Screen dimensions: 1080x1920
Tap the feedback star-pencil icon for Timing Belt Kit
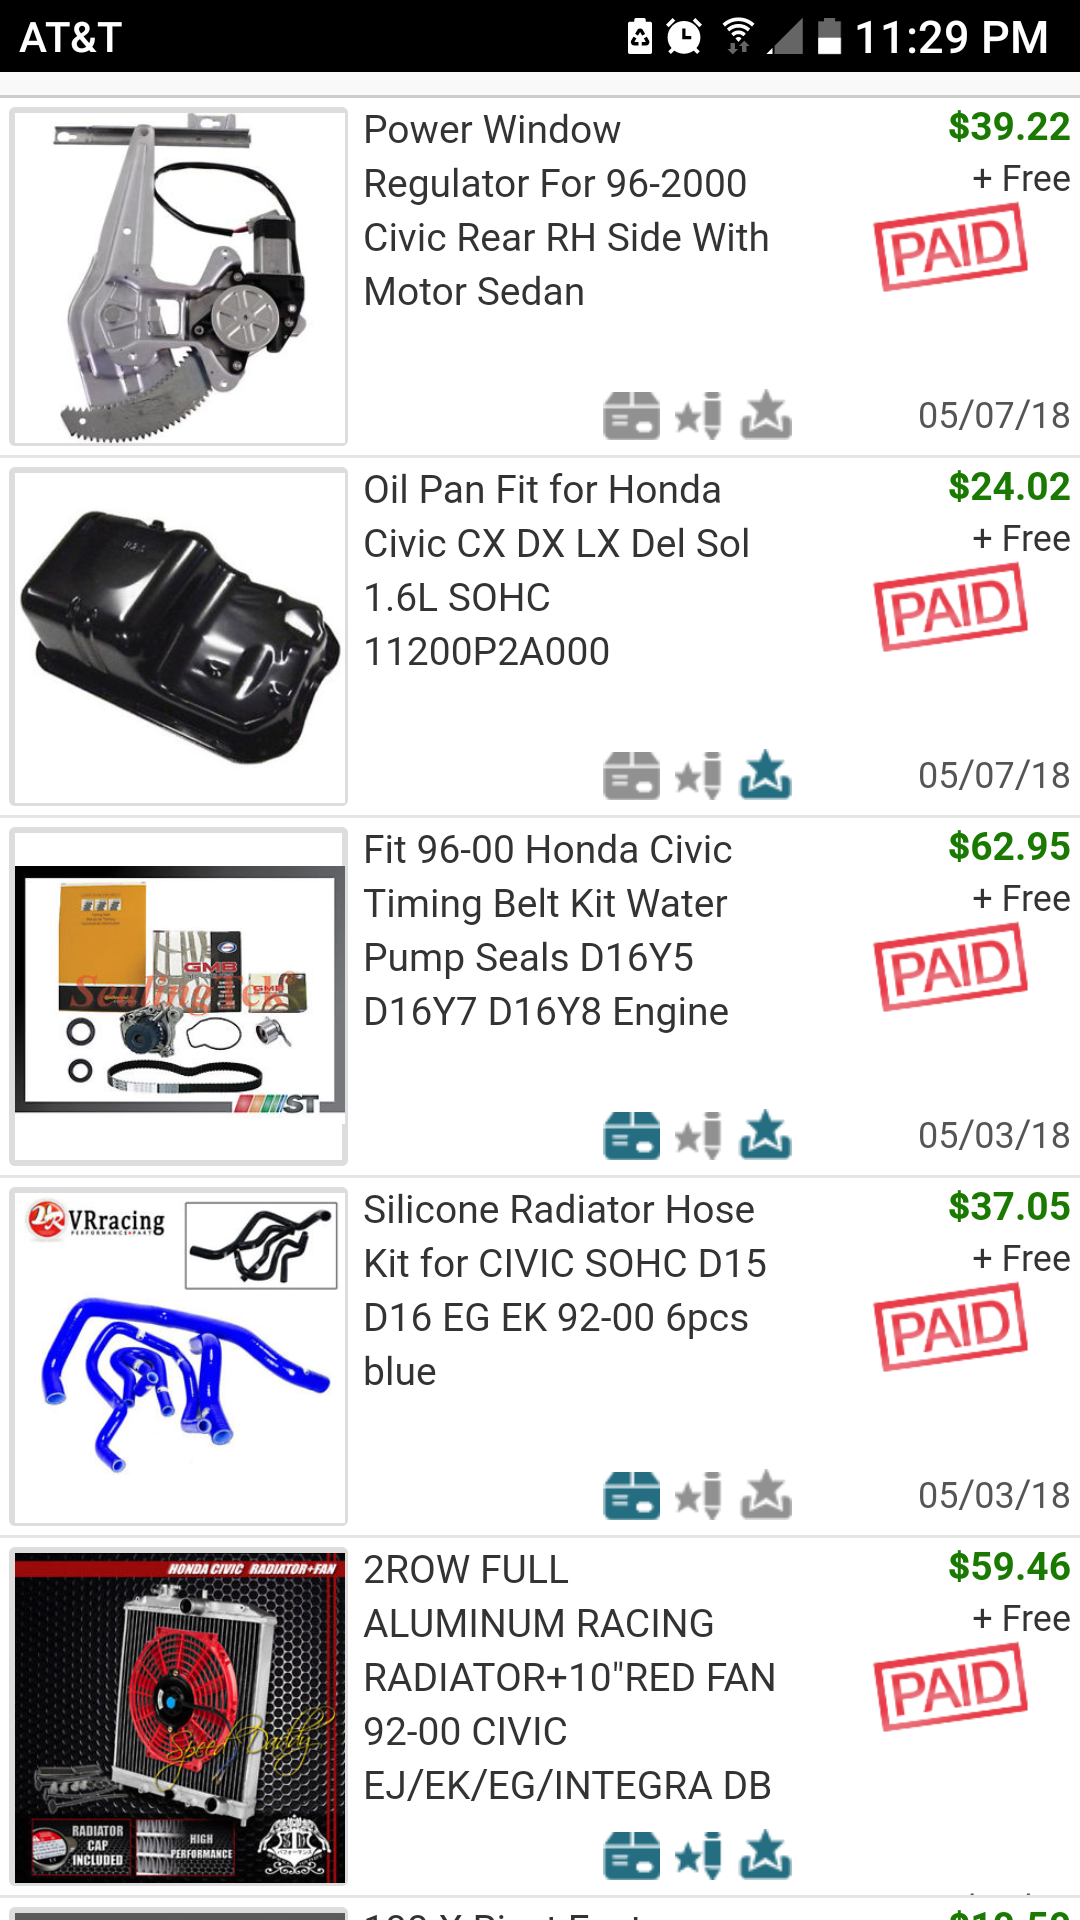(x=698, y=1135)
